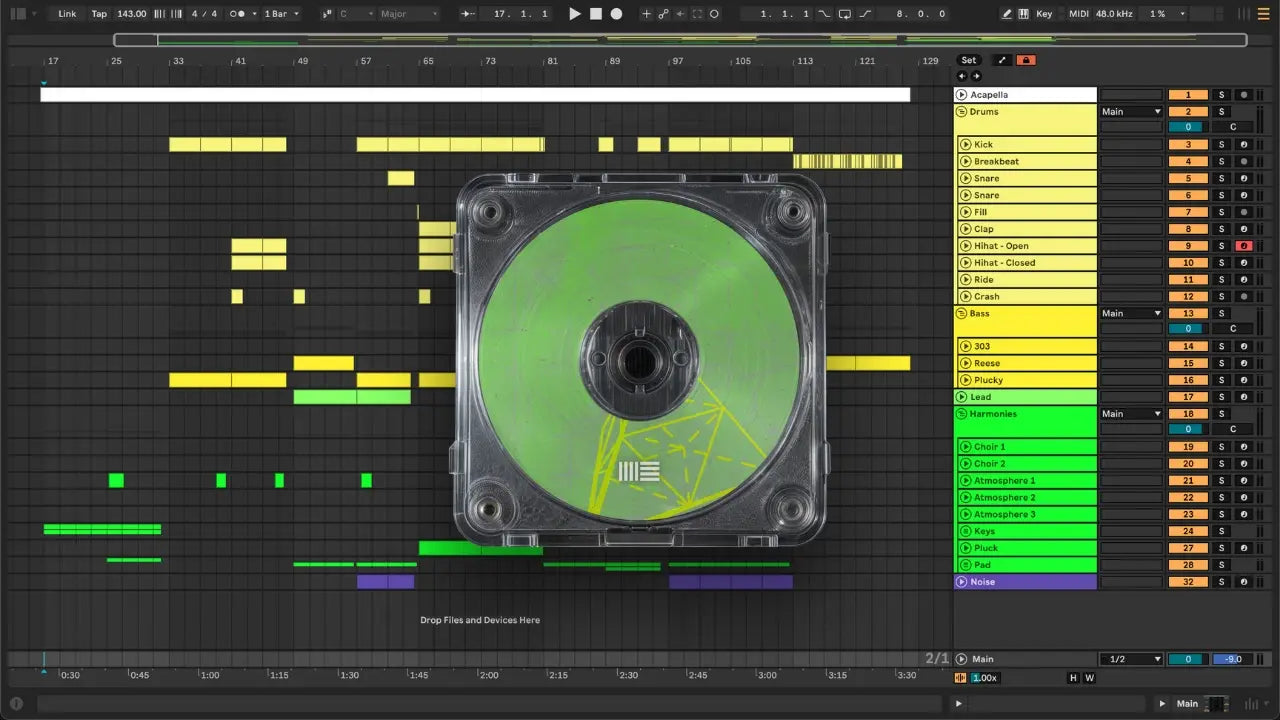Toggle the metronome button
The image size is (1280, 720).
[239, 14]
